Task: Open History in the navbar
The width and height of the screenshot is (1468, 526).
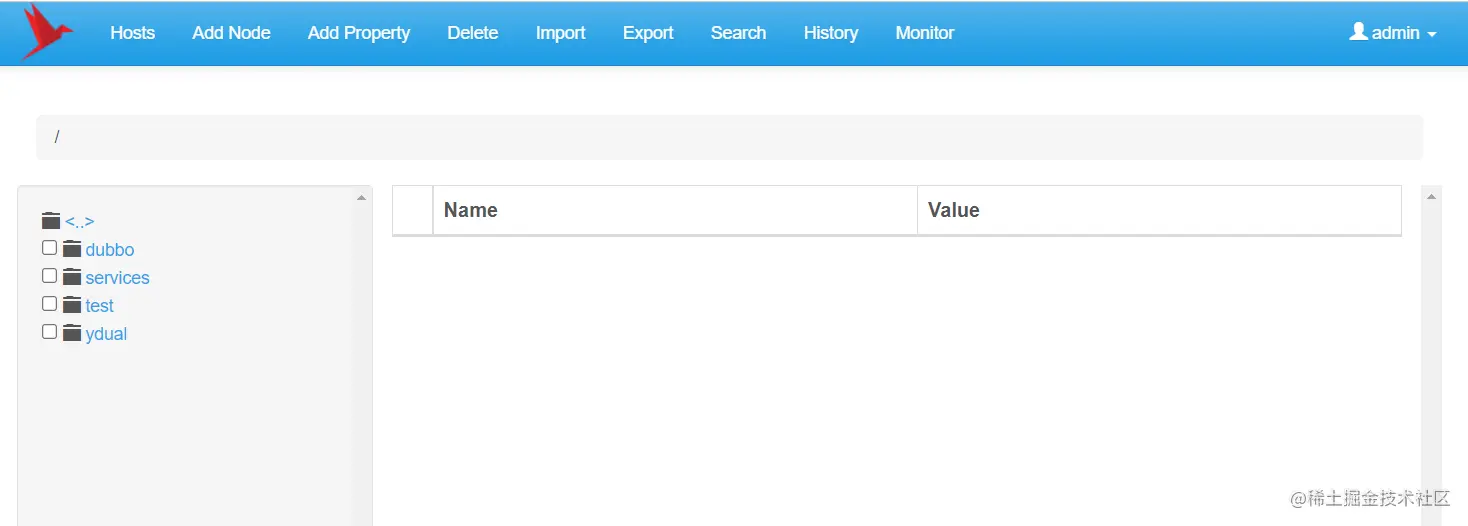Action: tap(831, 33)
